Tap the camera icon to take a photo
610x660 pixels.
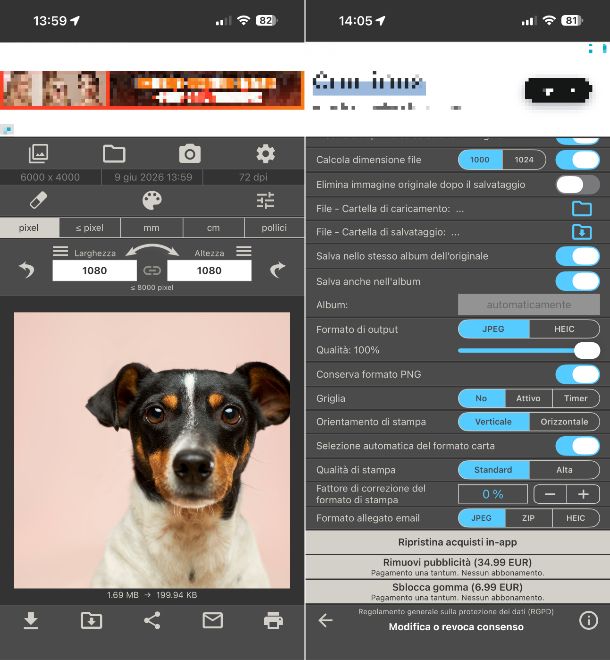point(190,154)
